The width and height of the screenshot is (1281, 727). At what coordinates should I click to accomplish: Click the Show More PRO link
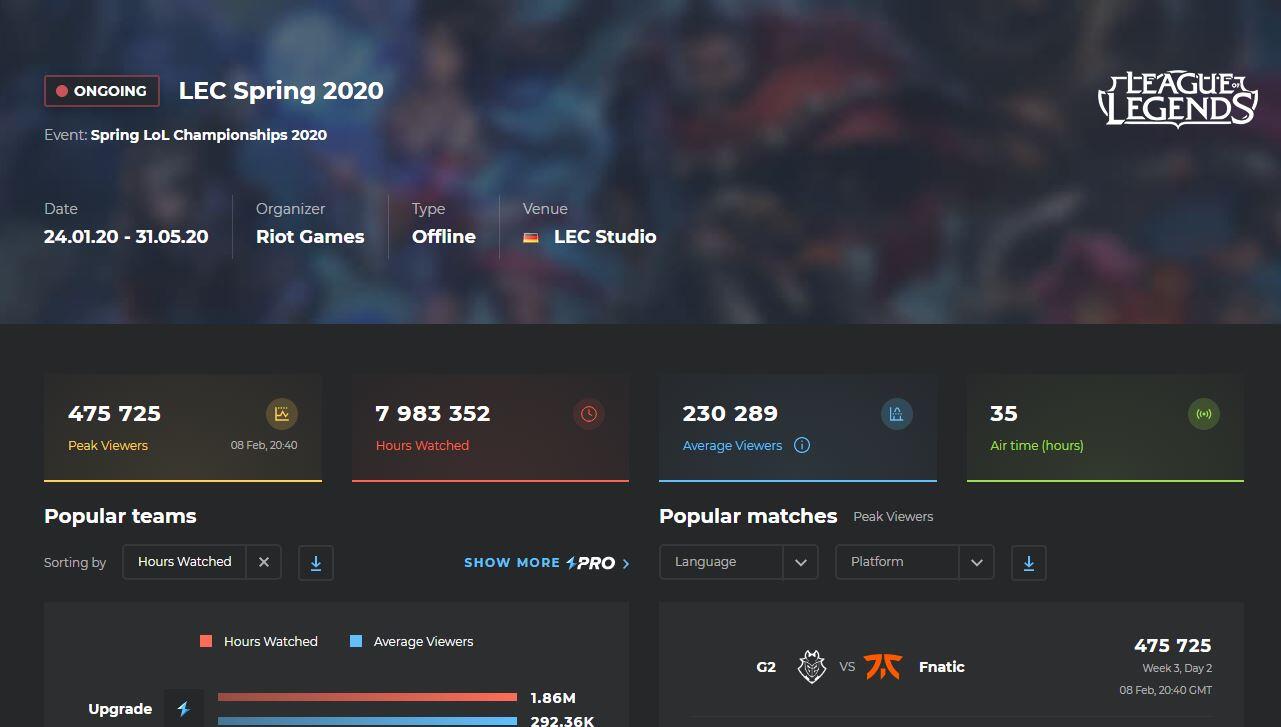click(546, 563)
